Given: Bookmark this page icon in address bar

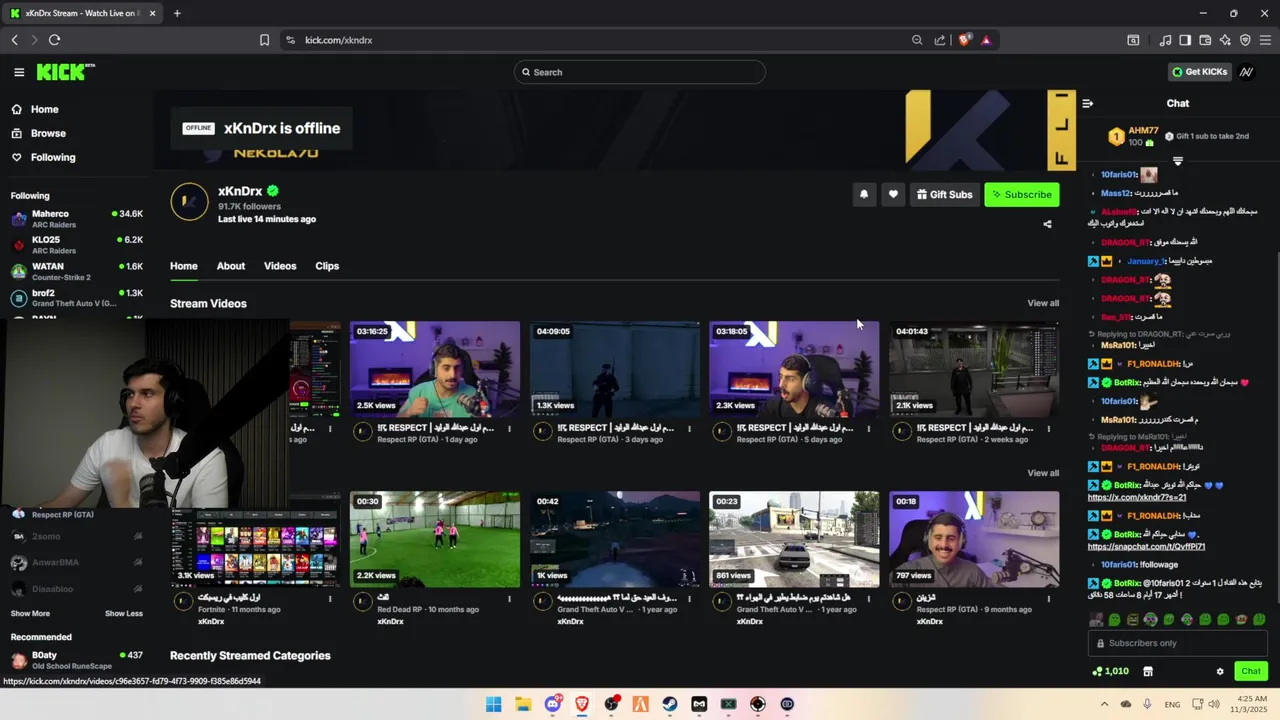Looking at the screenshot, I should pyautogui.click(x=264, y=40).
